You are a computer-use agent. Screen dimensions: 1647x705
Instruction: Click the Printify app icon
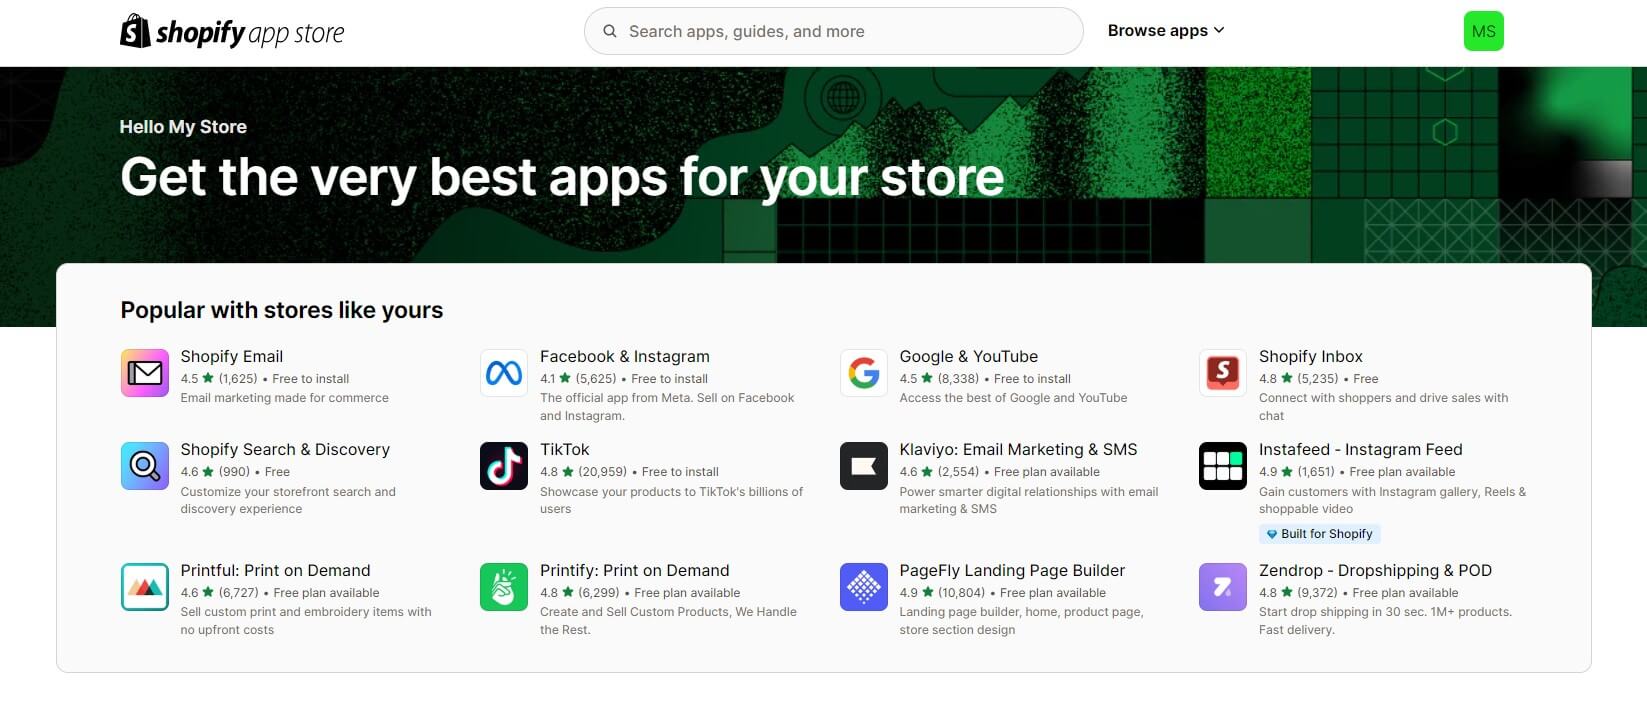pyautogui.click(x=504, y=587)
